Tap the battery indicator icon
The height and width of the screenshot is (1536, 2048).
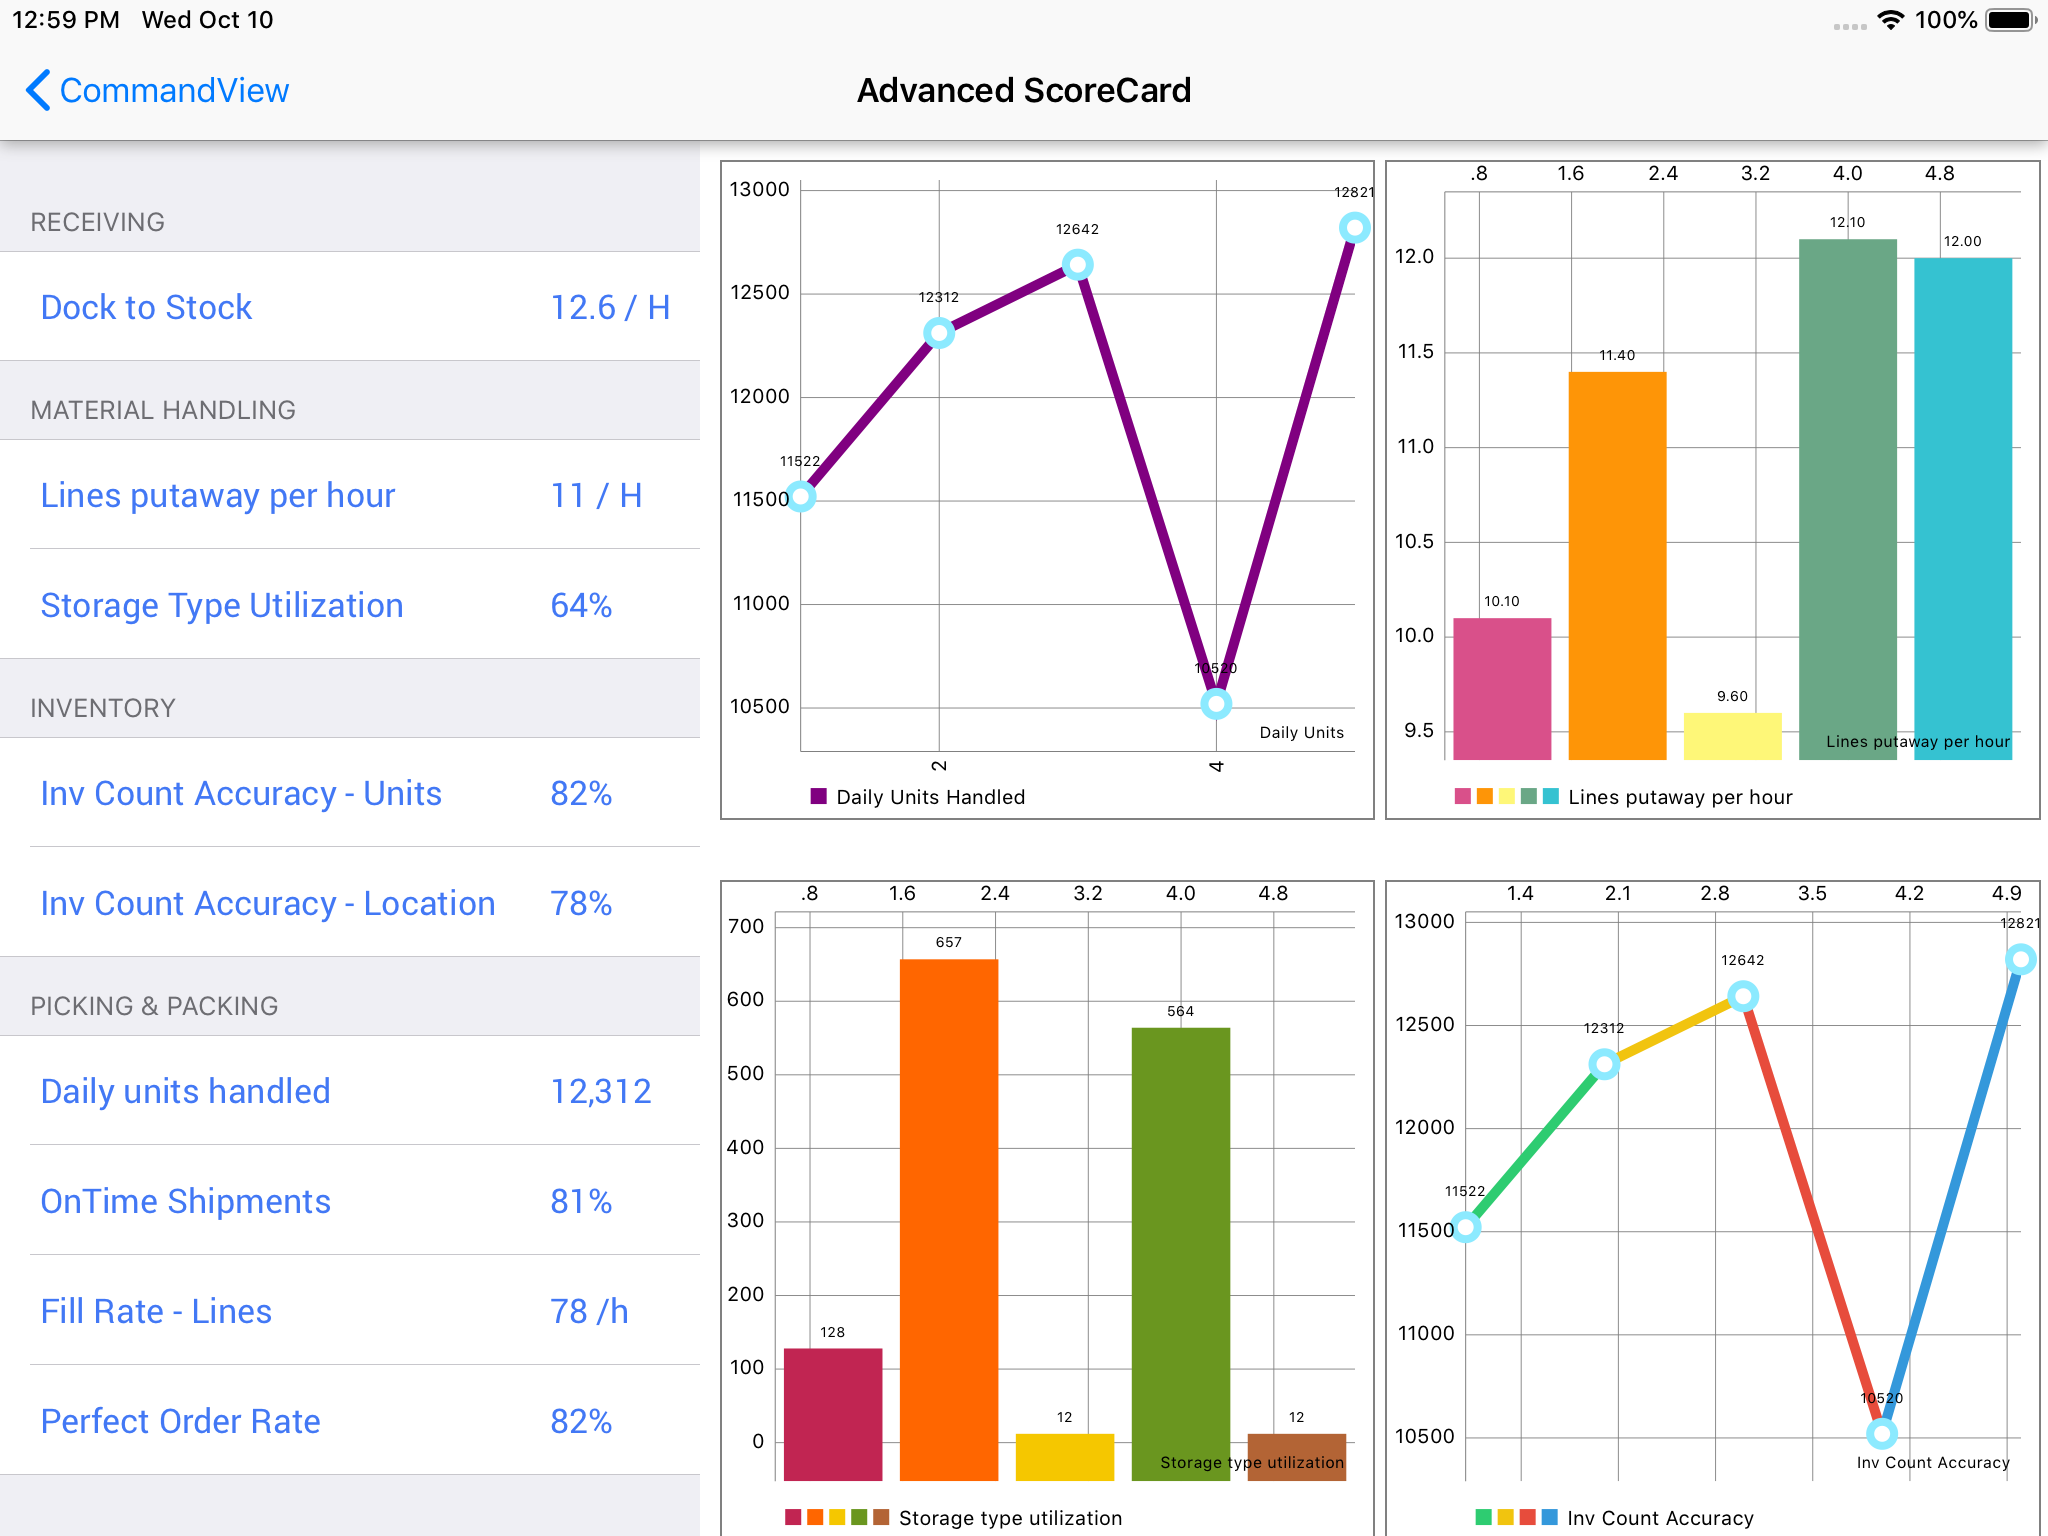2009,20
